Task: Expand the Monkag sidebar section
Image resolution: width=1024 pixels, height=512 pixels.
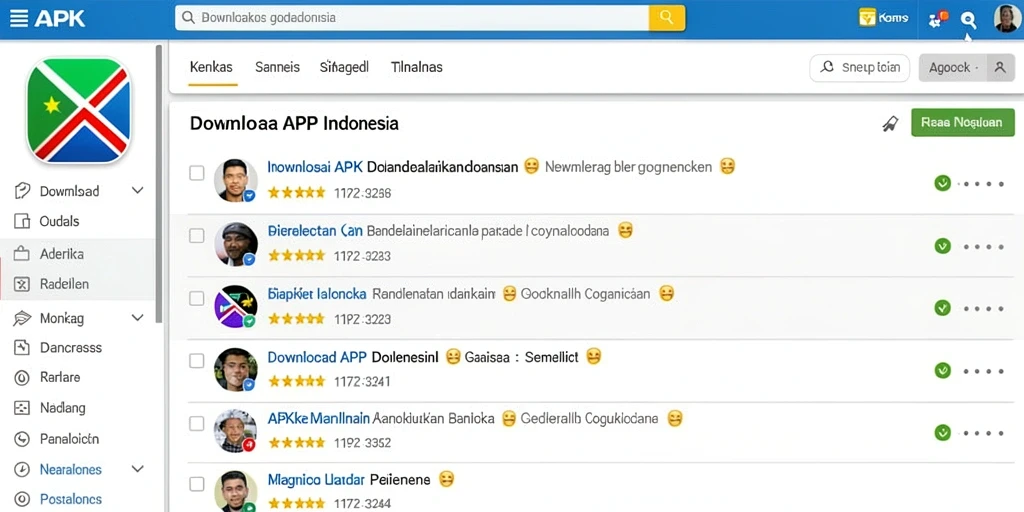Action: (x=137, y=318)
